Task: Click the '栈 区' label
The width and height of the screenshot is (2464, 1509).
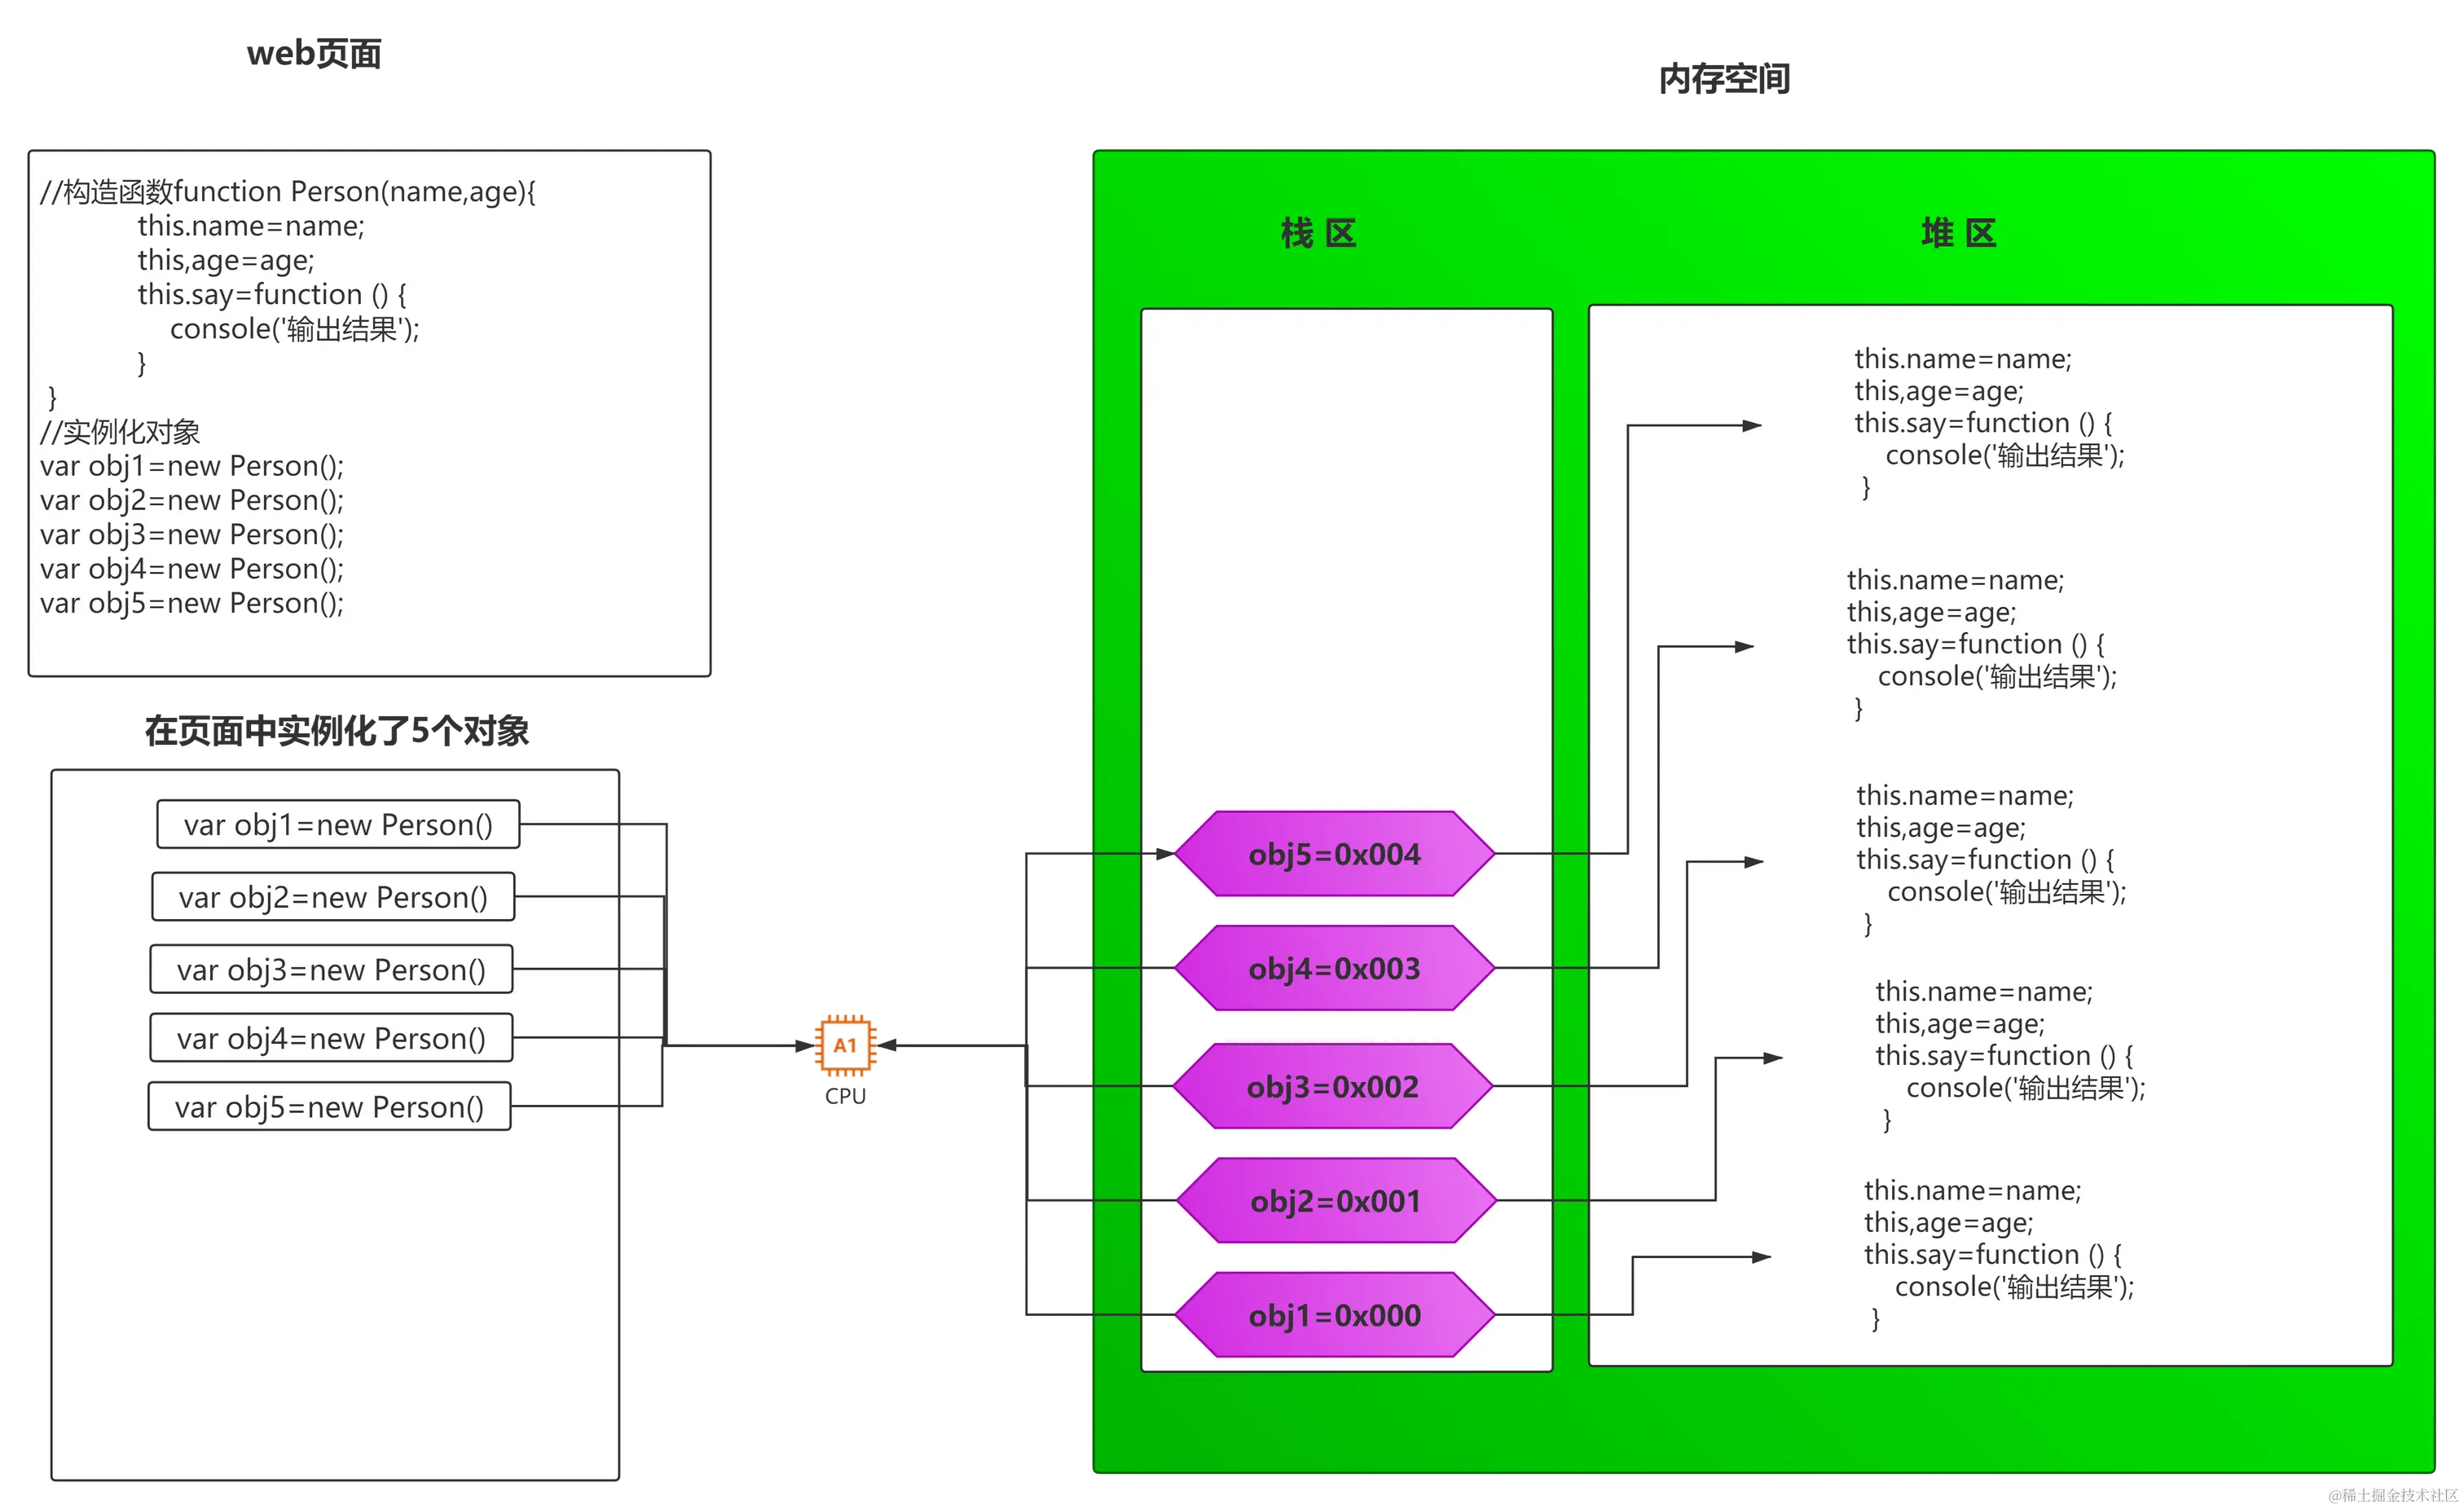Action: pos(1319,234)
